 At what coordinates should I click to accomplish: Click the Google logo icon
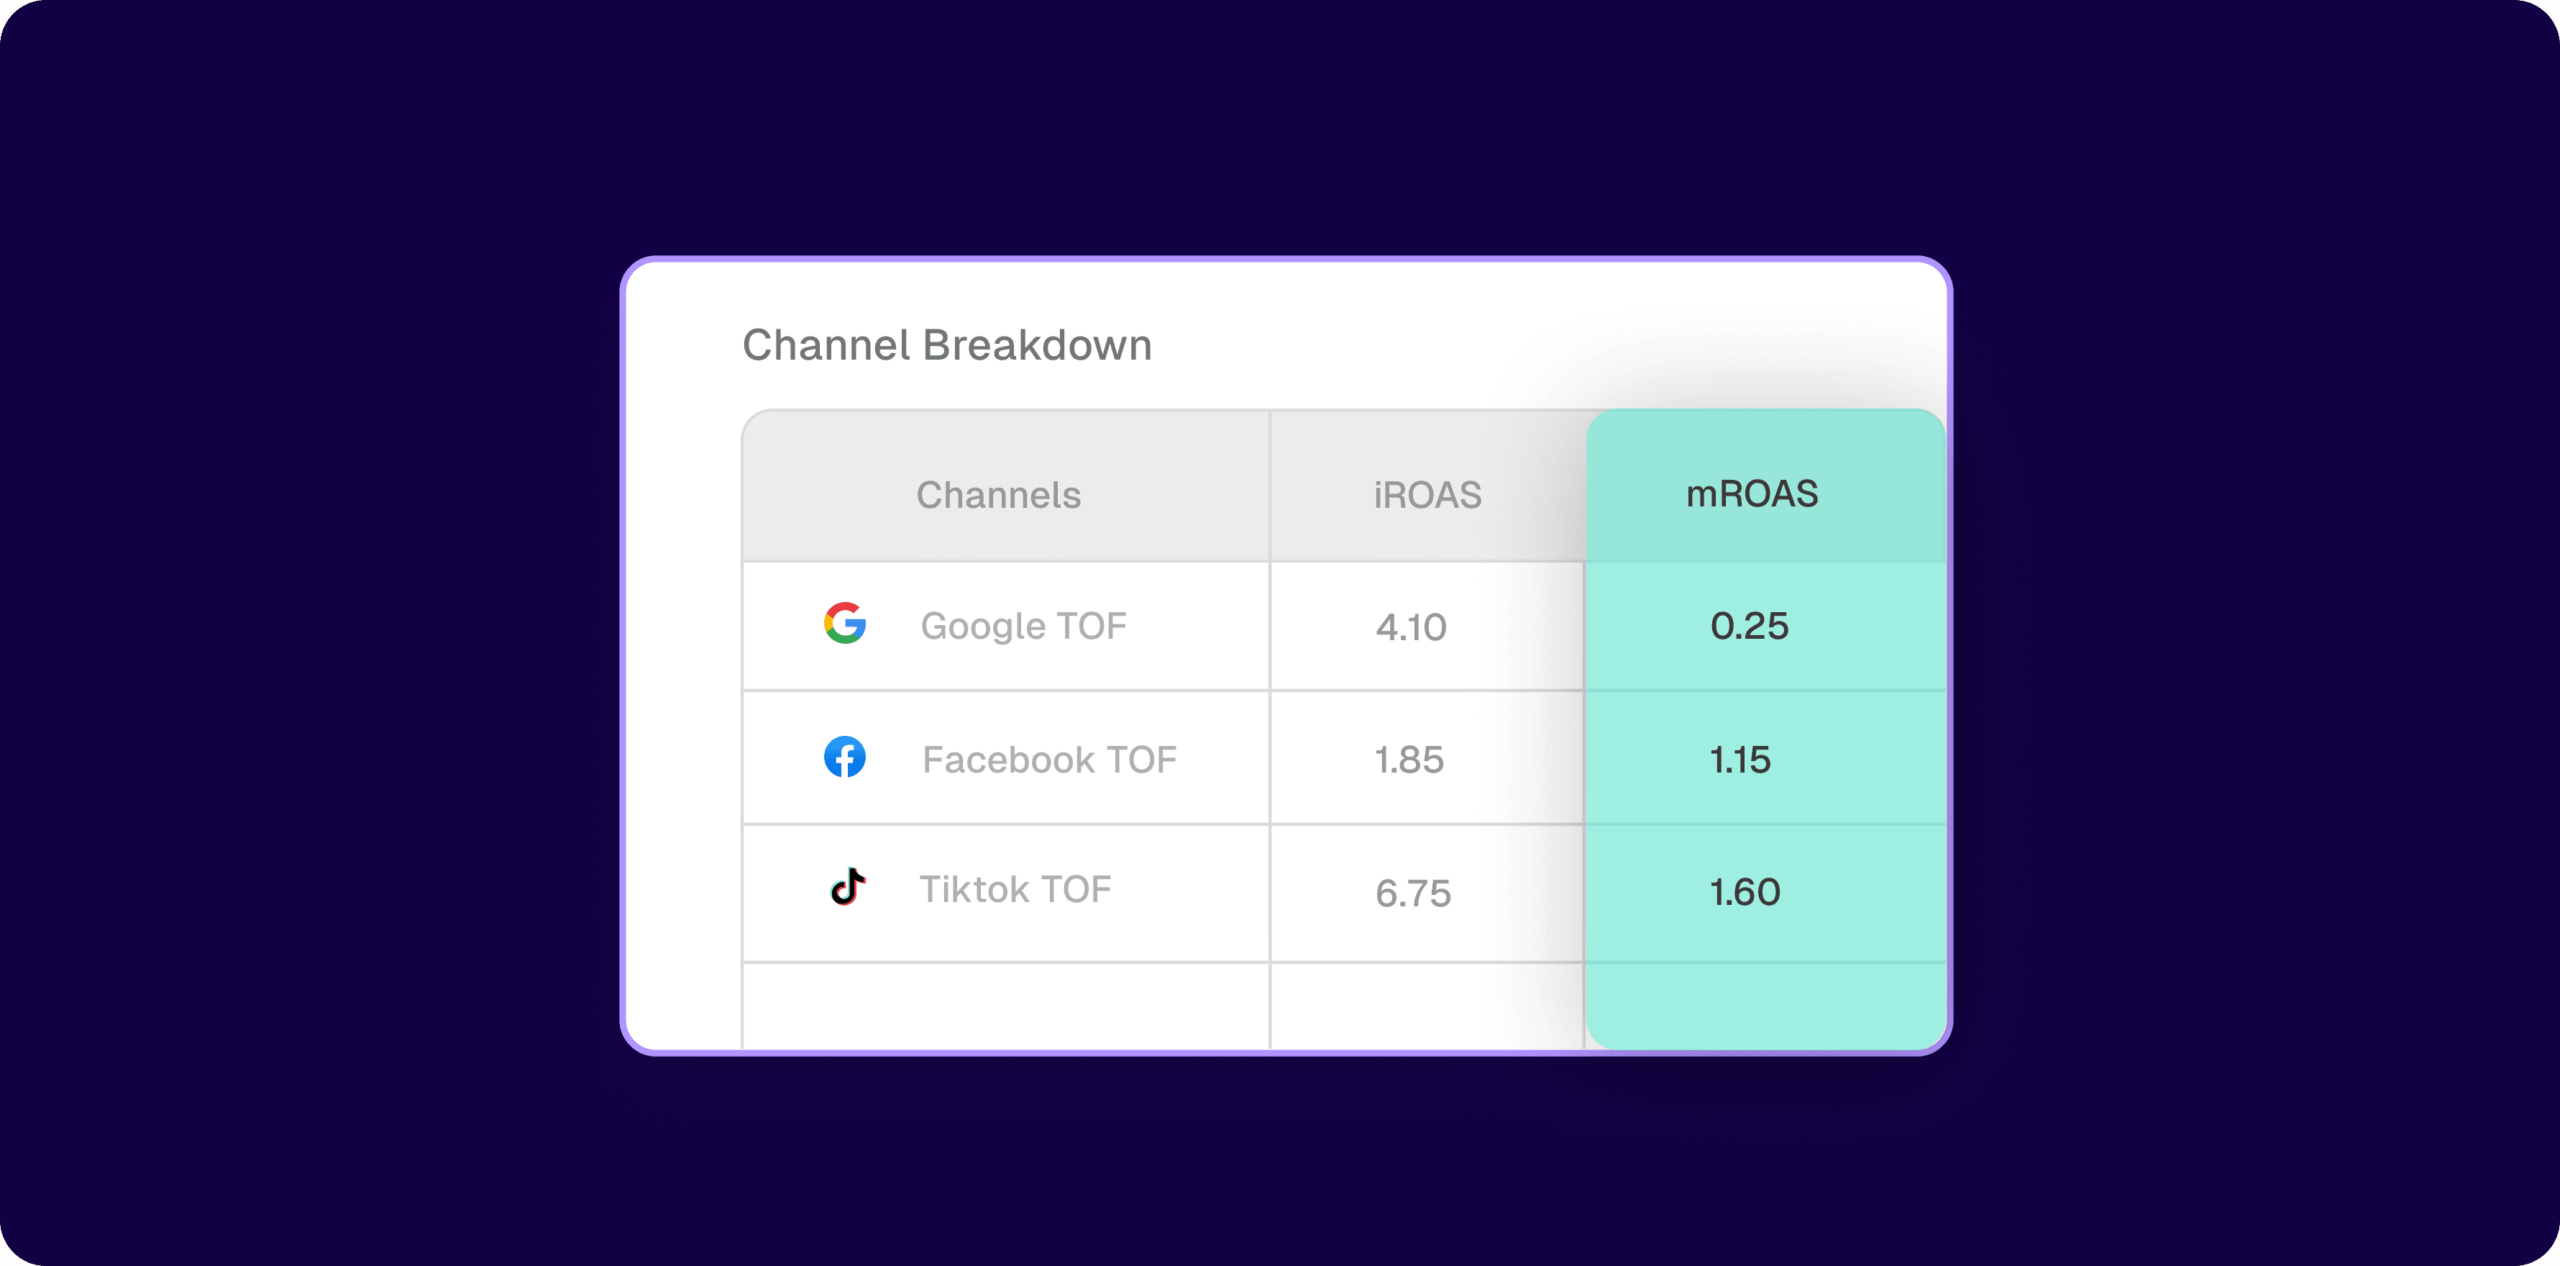[845, 623]
